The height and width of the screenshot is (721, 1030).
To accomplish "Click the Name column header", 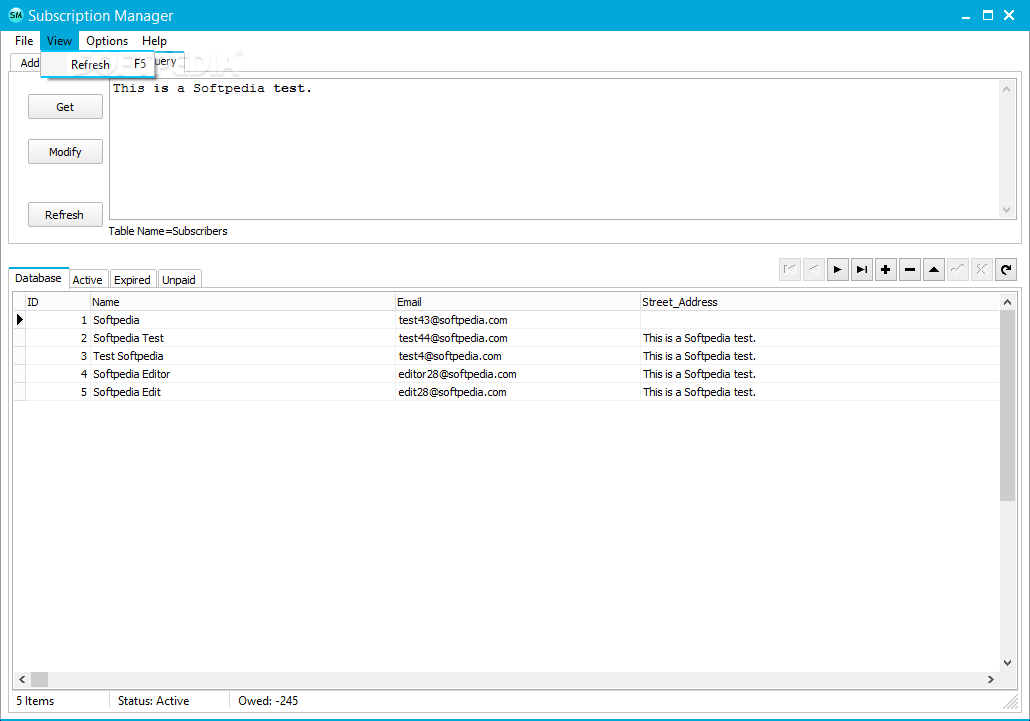I will pos(242,302).
